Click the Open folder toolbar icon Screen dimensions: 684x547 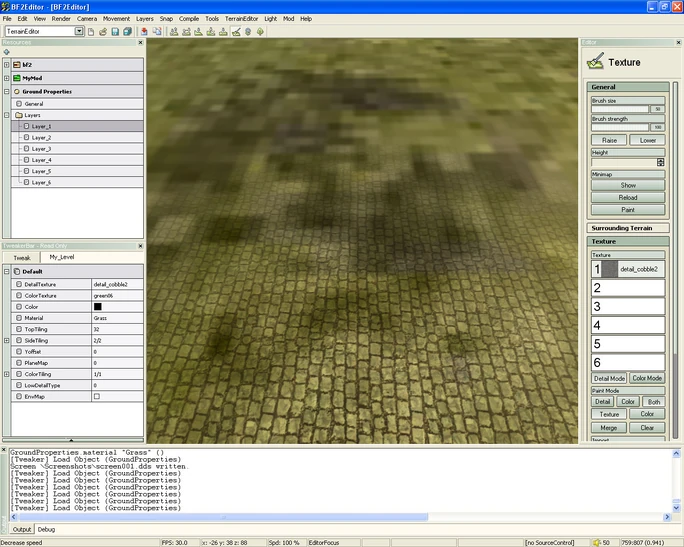(x=102, y=31)
